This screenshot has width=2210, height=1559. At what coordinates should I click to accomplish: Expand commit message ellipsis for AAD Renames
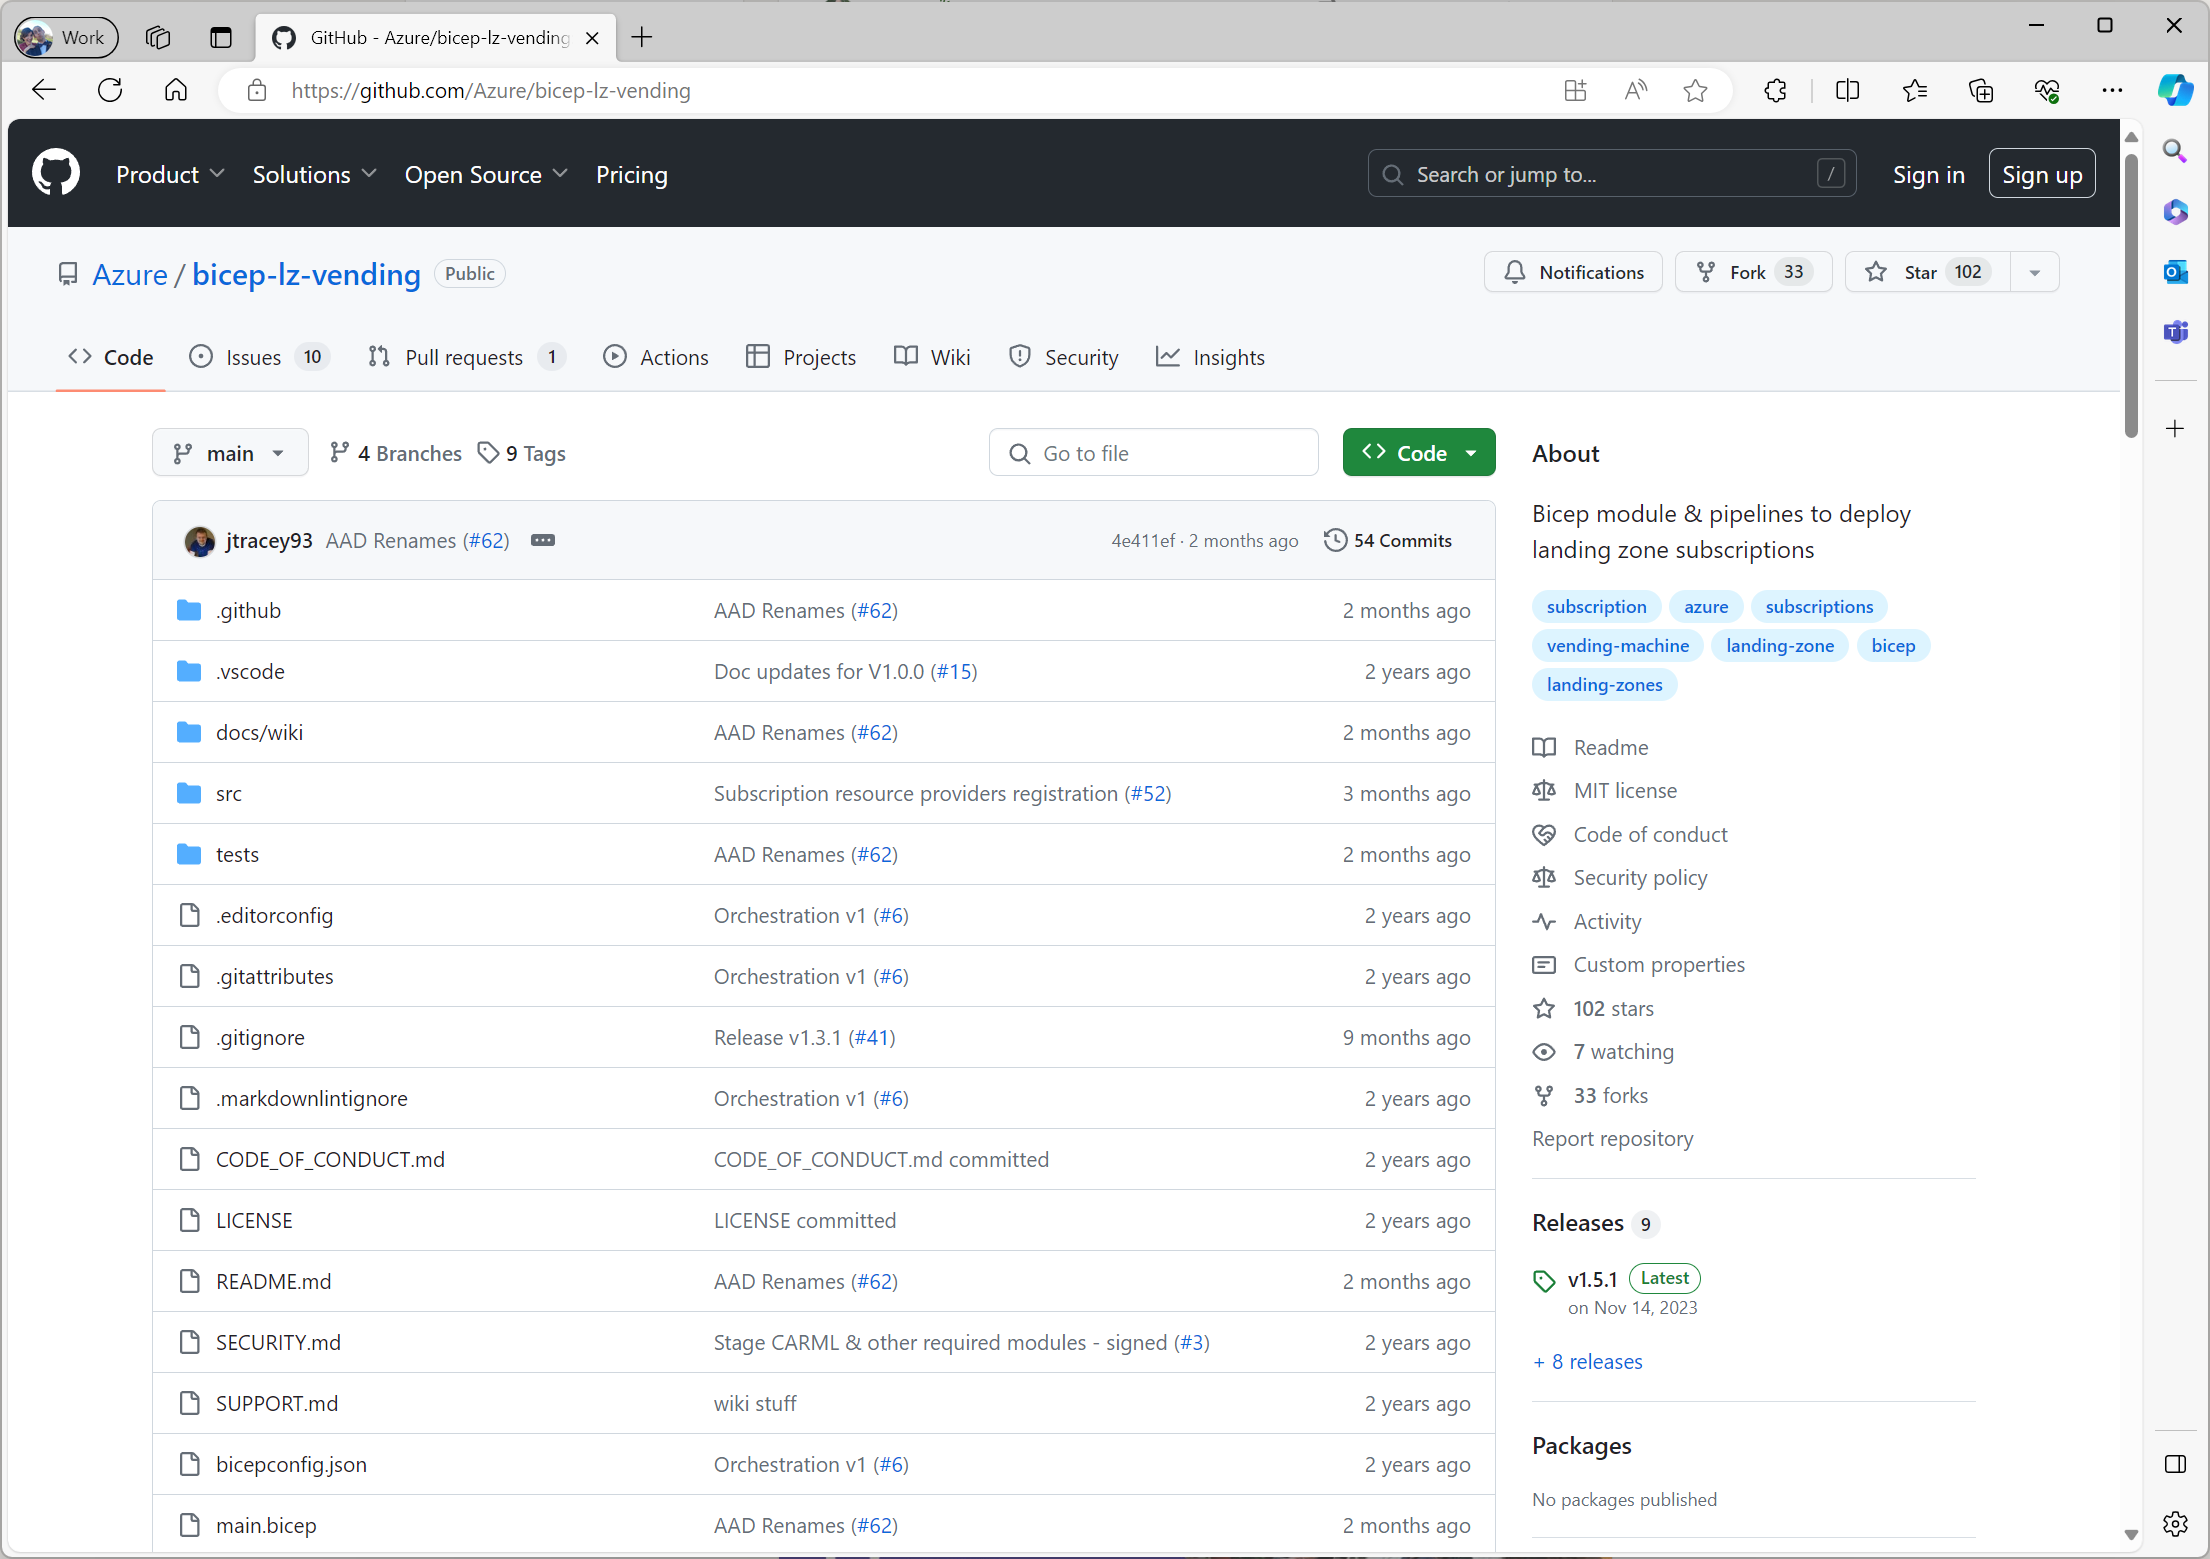543,540
